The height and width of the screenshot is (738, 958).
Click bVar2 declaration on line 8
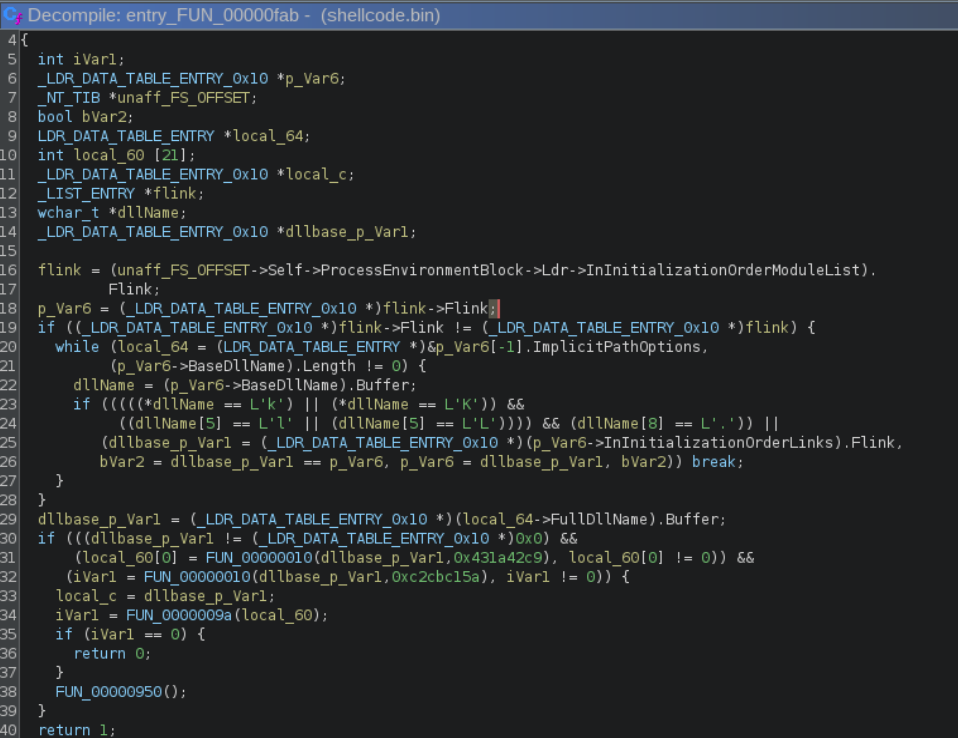[x=104, y=117]
